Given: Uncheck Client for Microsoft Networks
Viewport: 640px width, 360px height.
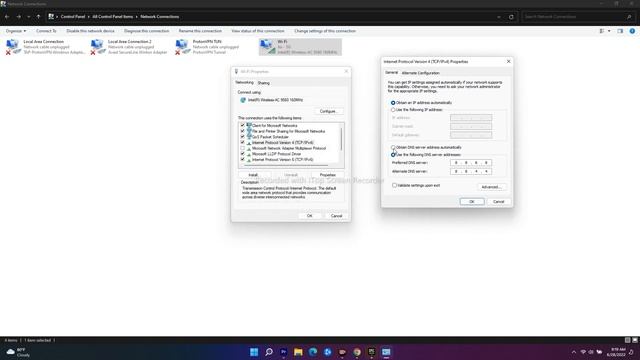Looking at the screenshot, I should [242, 125].
